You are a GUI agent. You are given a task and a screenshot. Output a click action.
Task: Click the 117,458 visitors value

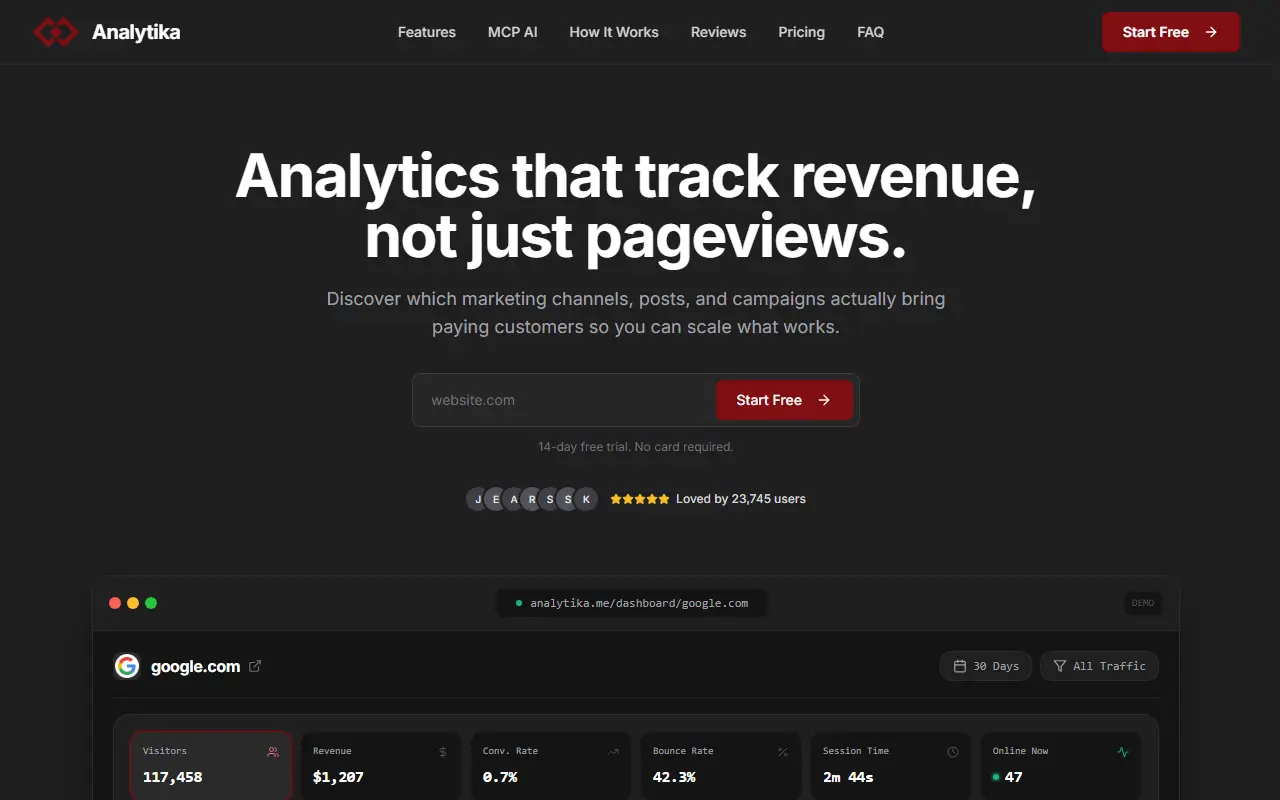(x=173, y=777)
